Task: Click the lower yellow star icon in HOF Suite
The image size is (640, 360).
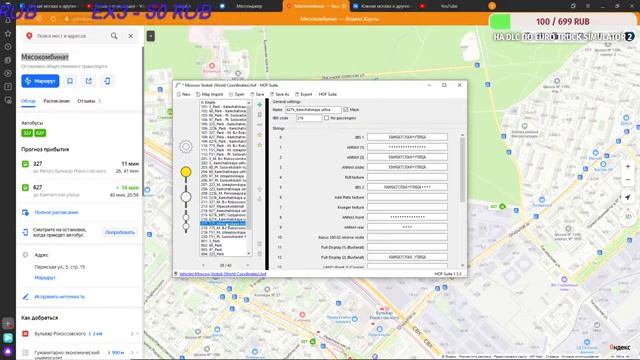Action: 260,145
